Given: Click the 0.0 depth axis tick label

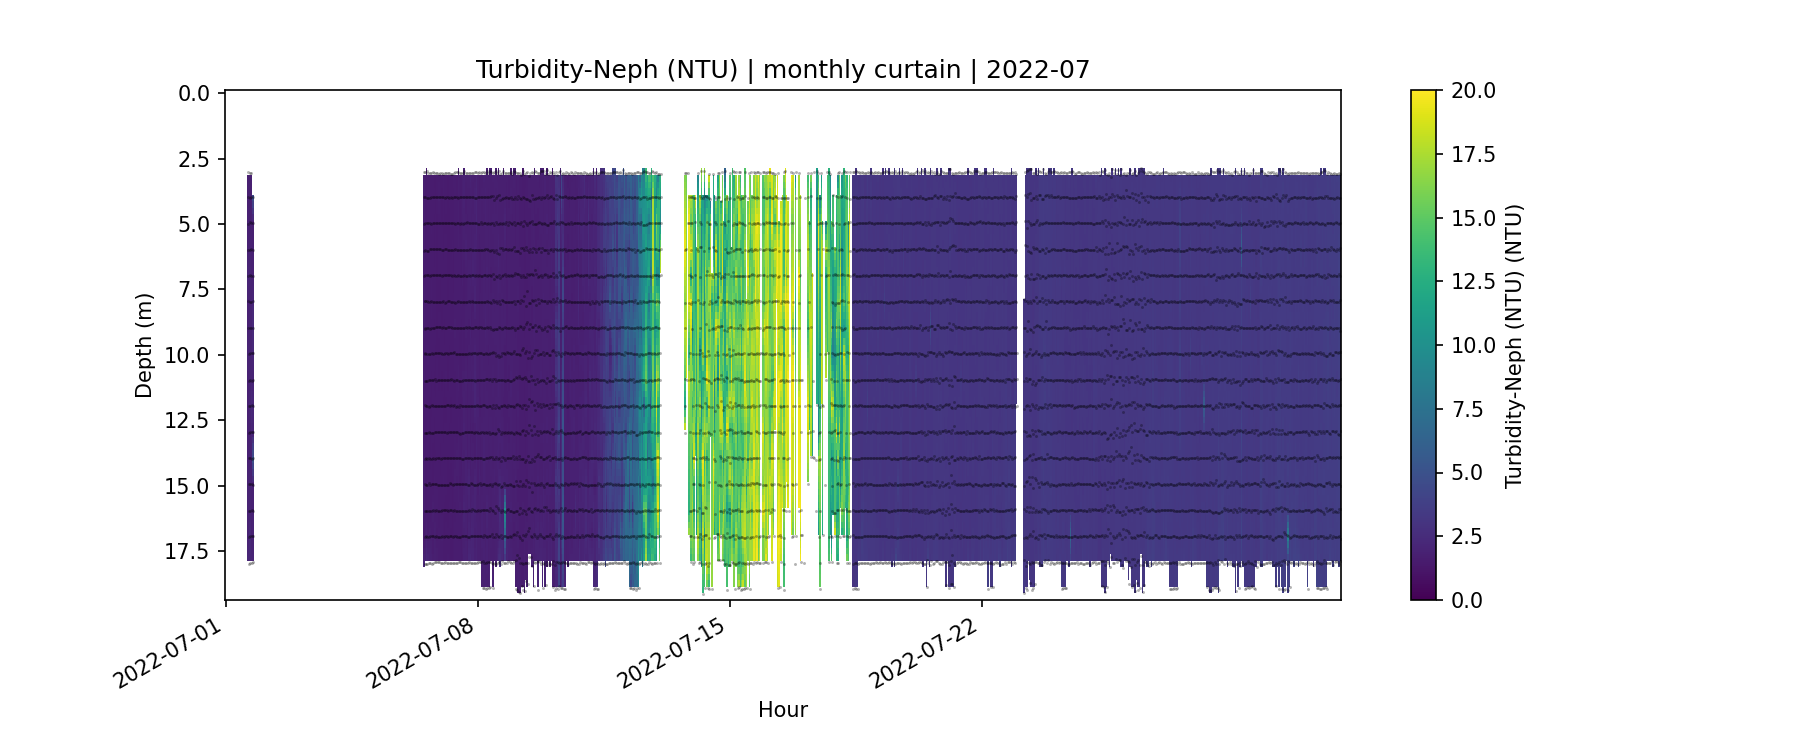Looking at the screenshot, I should click(194, 94).
